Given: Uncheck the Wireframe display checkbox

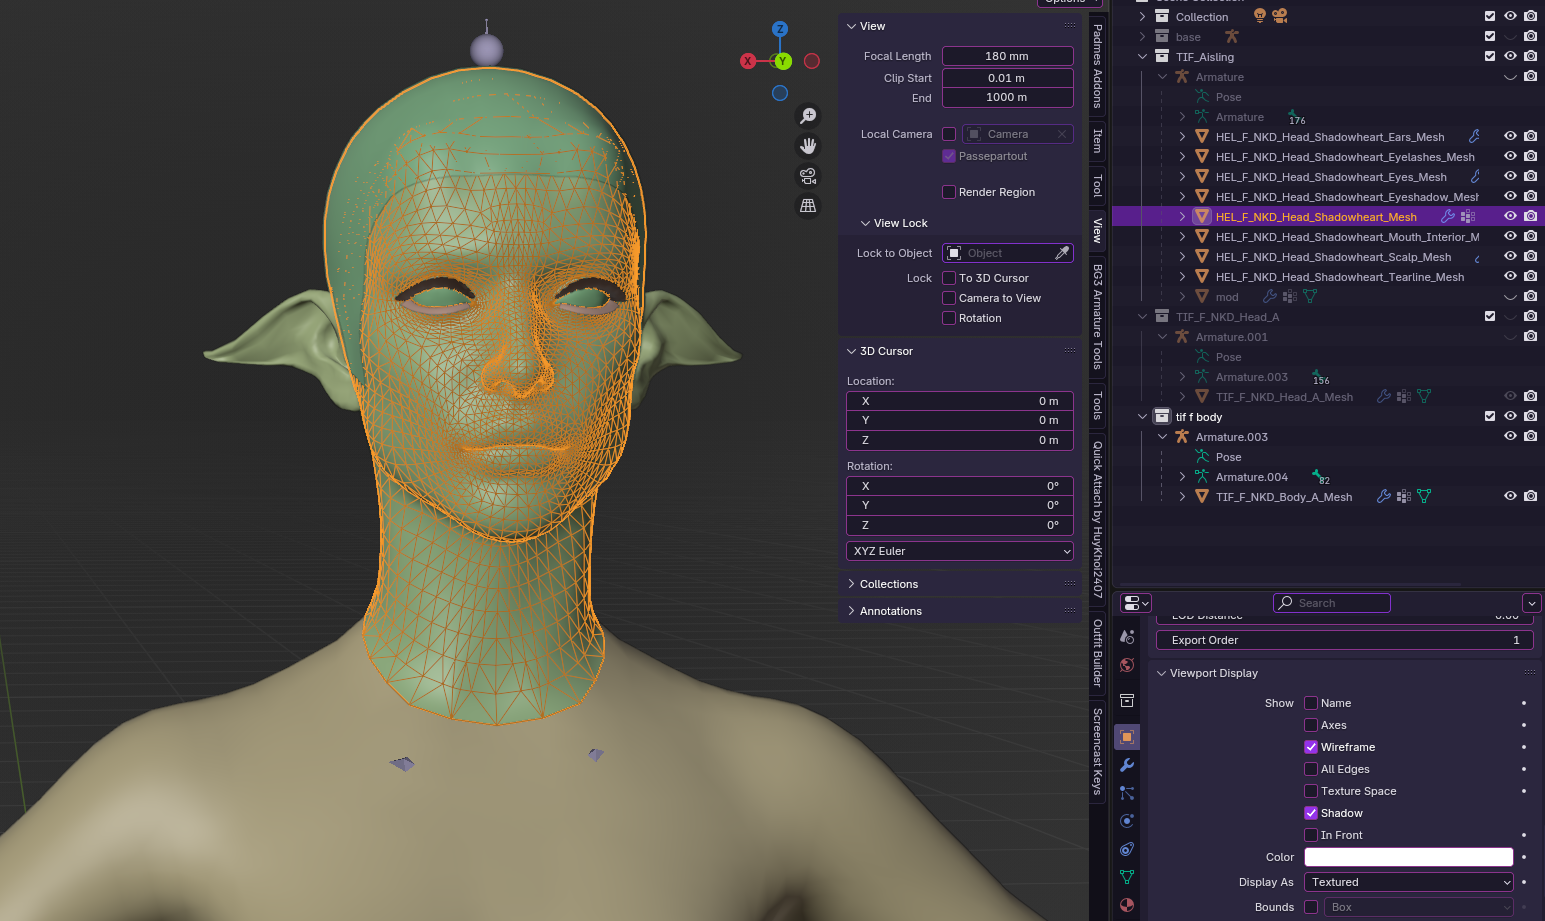Looking at the screenshot, I should pyautogui.click(x=1311, y=747).
